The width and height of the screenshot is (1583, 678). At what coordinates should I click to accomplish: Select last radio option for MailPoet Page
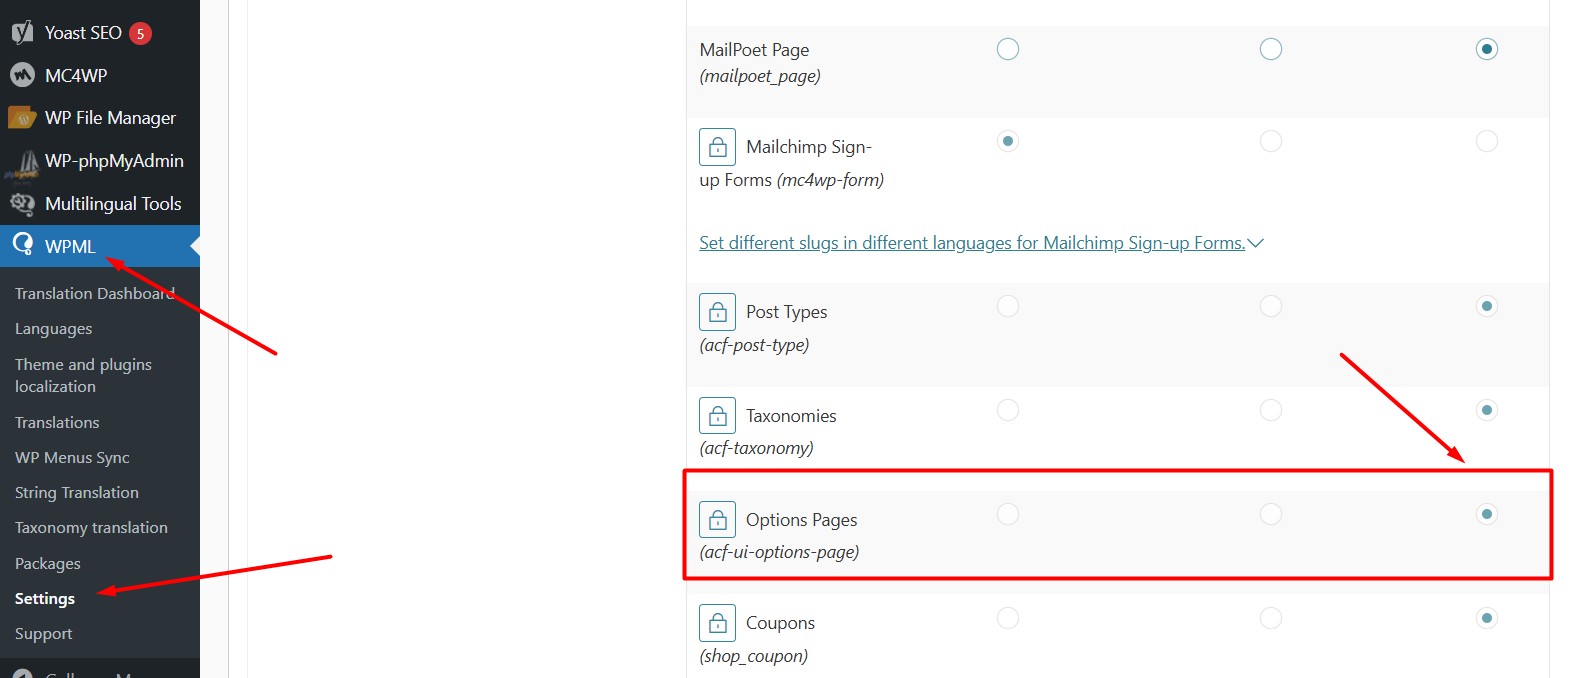(1487, 49)
